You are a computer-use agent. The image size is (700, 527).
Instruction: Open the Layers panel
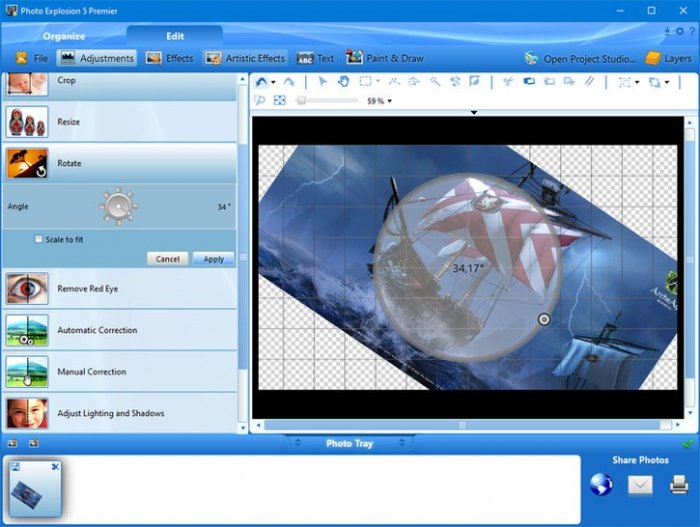pos(668,59)
